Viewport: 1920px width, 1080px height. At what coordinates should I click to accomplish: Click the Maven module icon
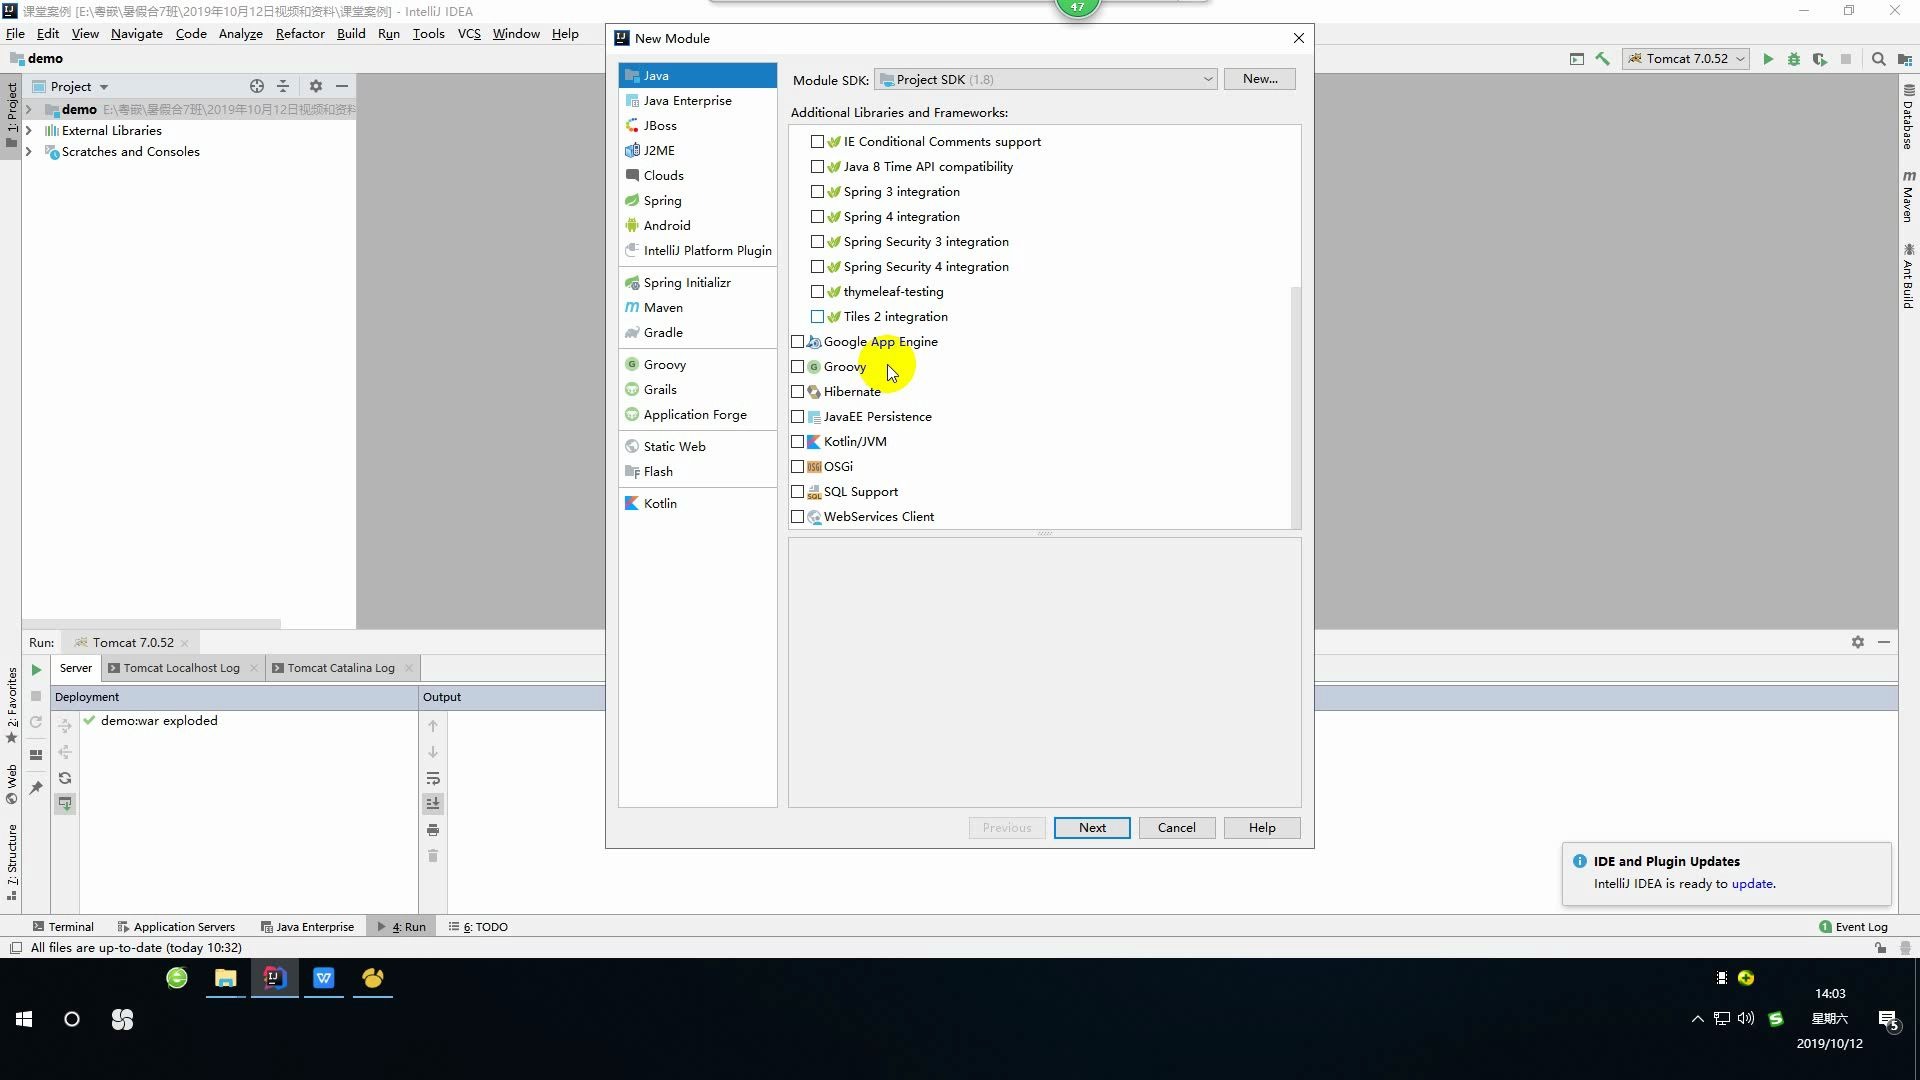(x=633, y=307)
